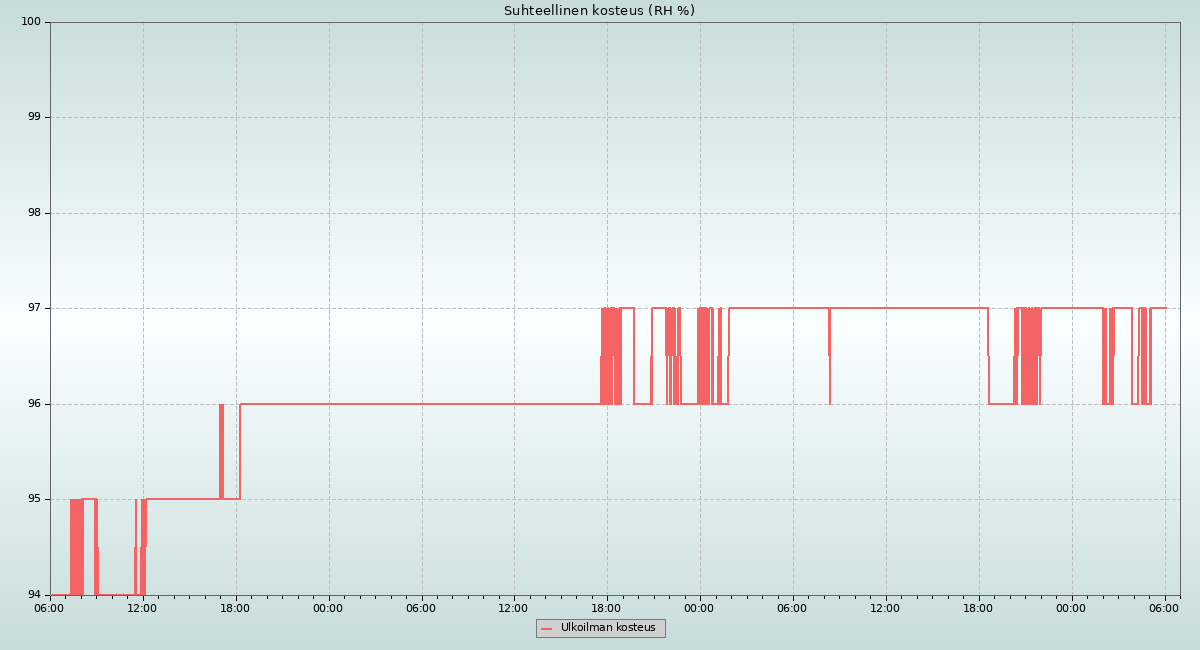The image size is (1200, 650).
Task: Click the rightmost 18:00 time label
Action: click(x=978, y=608)
